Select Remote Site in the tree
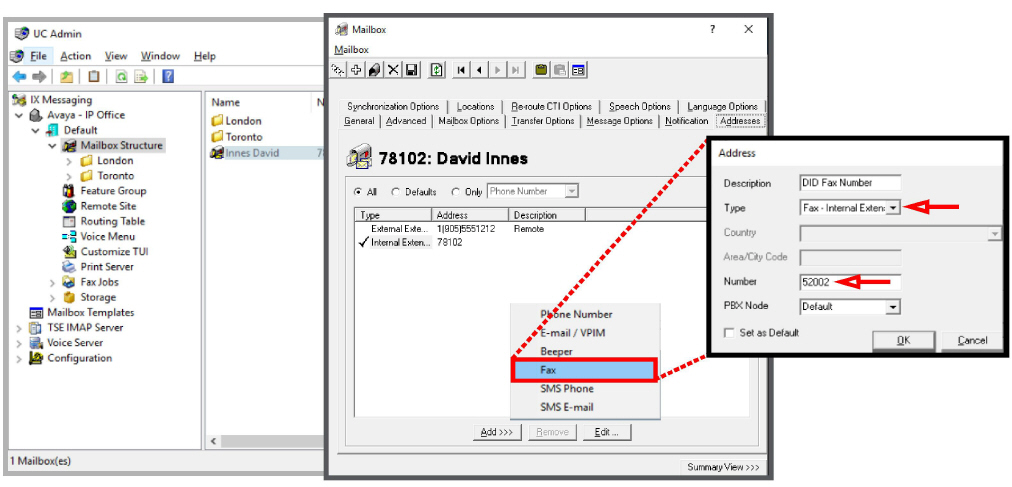 108,206
